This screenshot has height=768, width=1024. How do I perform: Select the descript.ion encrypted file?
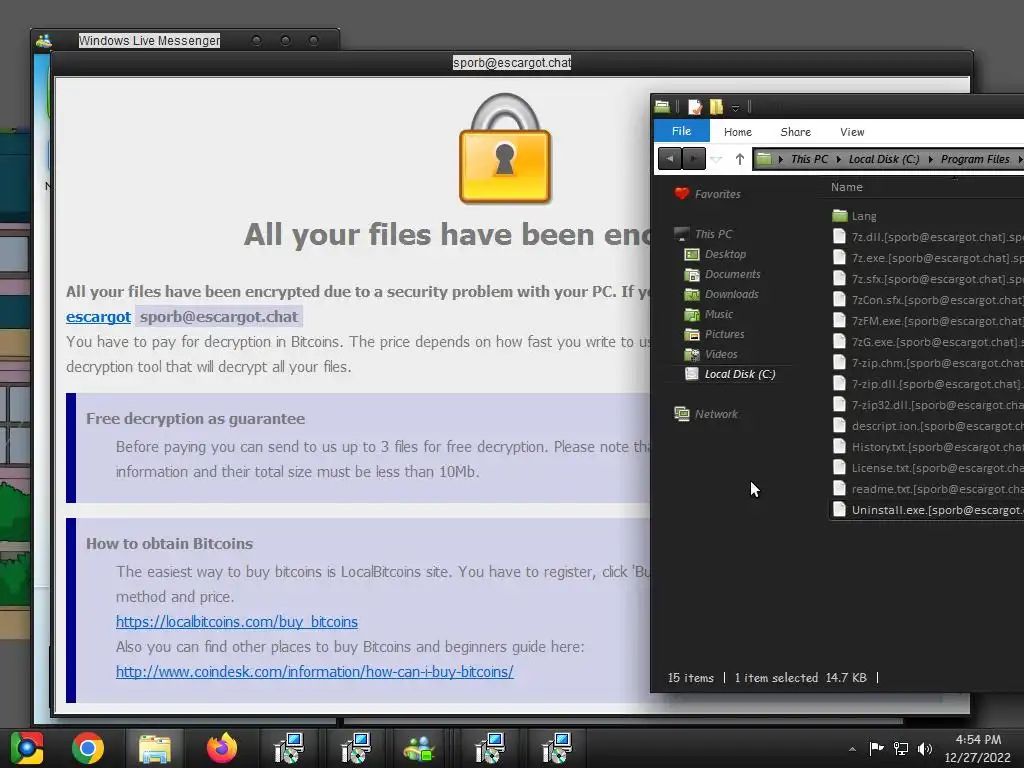coord(927,426)
